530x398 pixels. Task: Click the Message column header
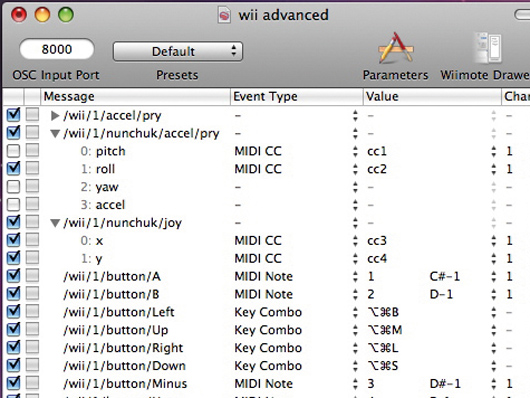[136, 97]
